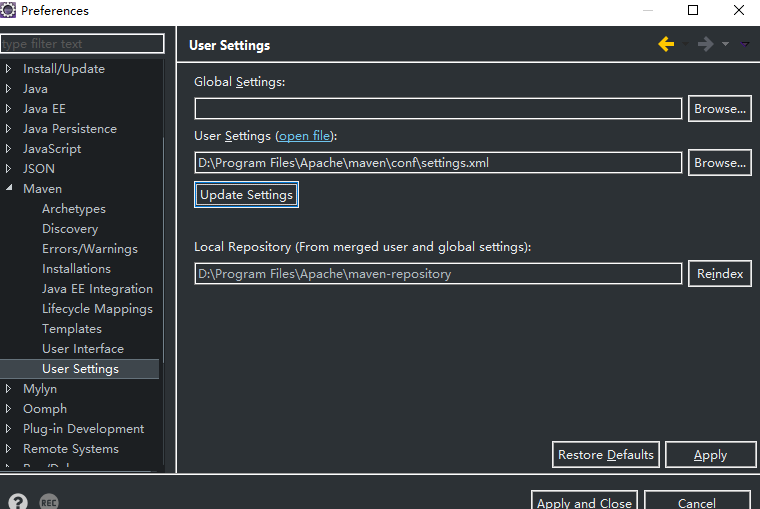Screen dimensions: 760x509
Task: Click the gray Forward arrow icon
Action: [706, 44]
